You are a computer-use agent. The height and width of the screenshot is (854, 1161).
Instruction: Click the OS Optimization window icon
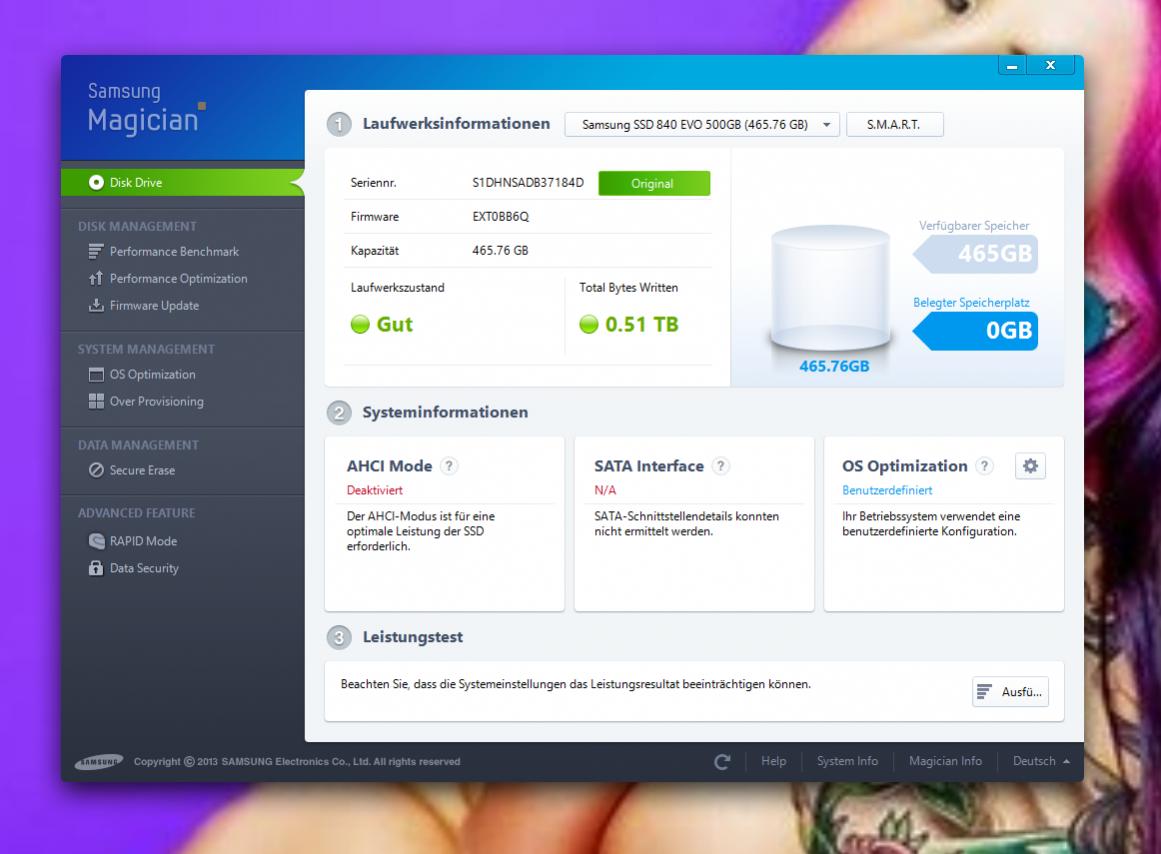point(96,375)
